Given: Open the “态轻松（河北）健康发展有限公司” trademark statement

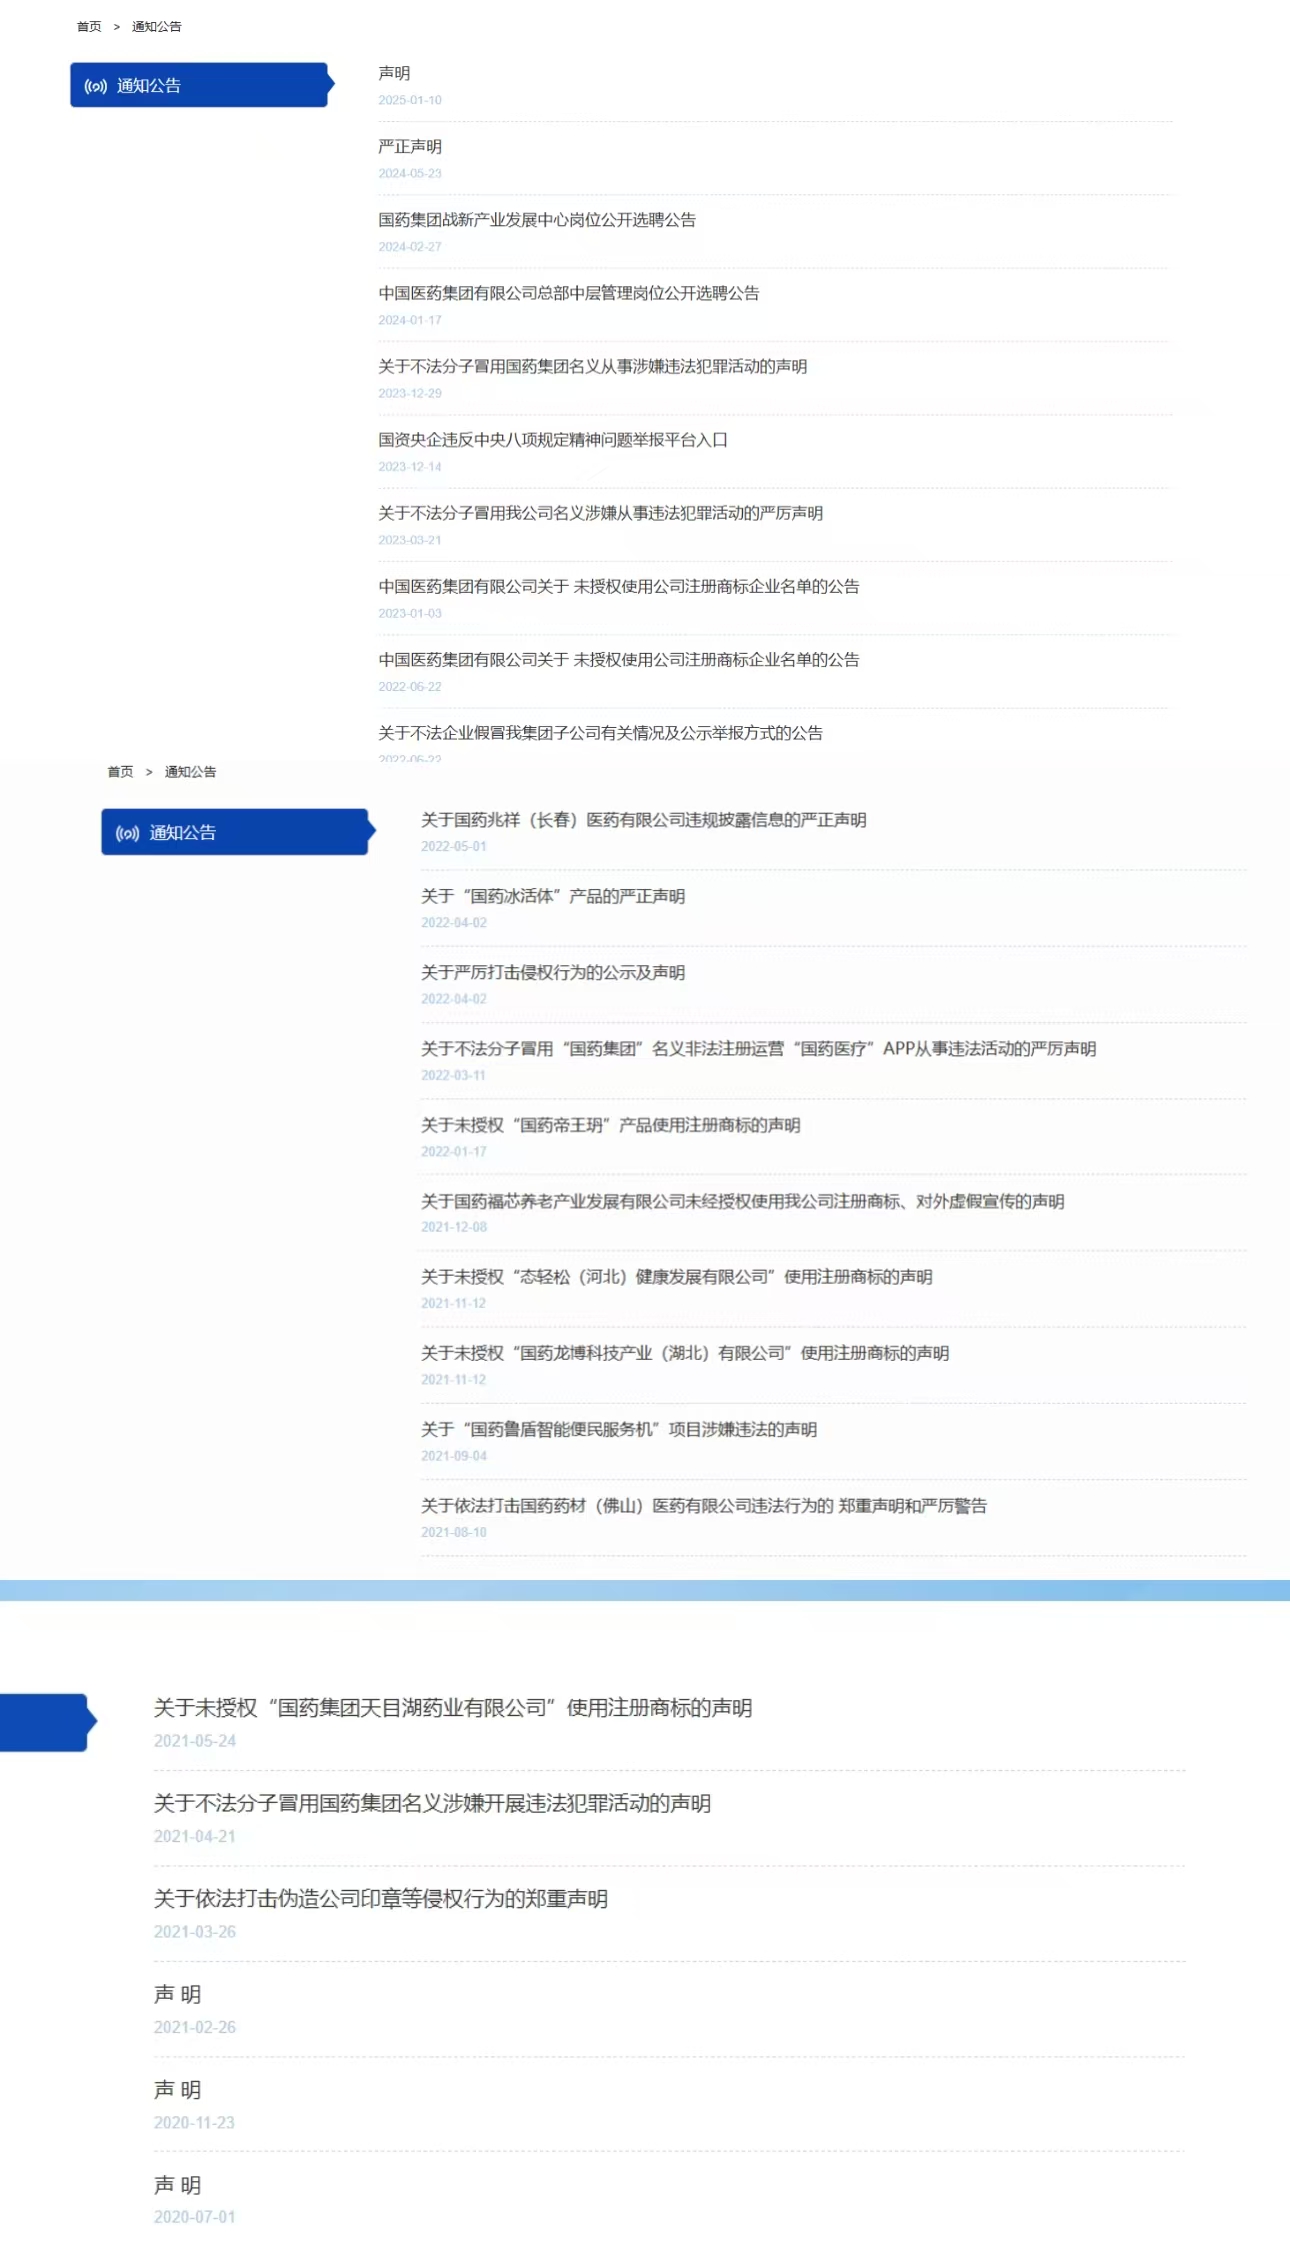Looking at the screenshot, I should pos(677,1277).
